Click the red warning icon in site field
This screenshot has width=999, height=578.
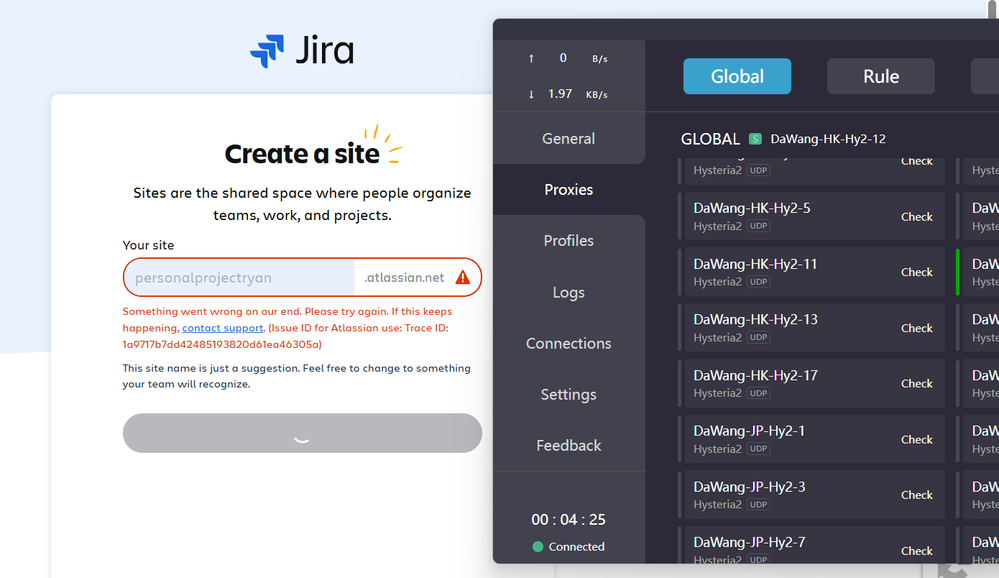tap(463, 277)
